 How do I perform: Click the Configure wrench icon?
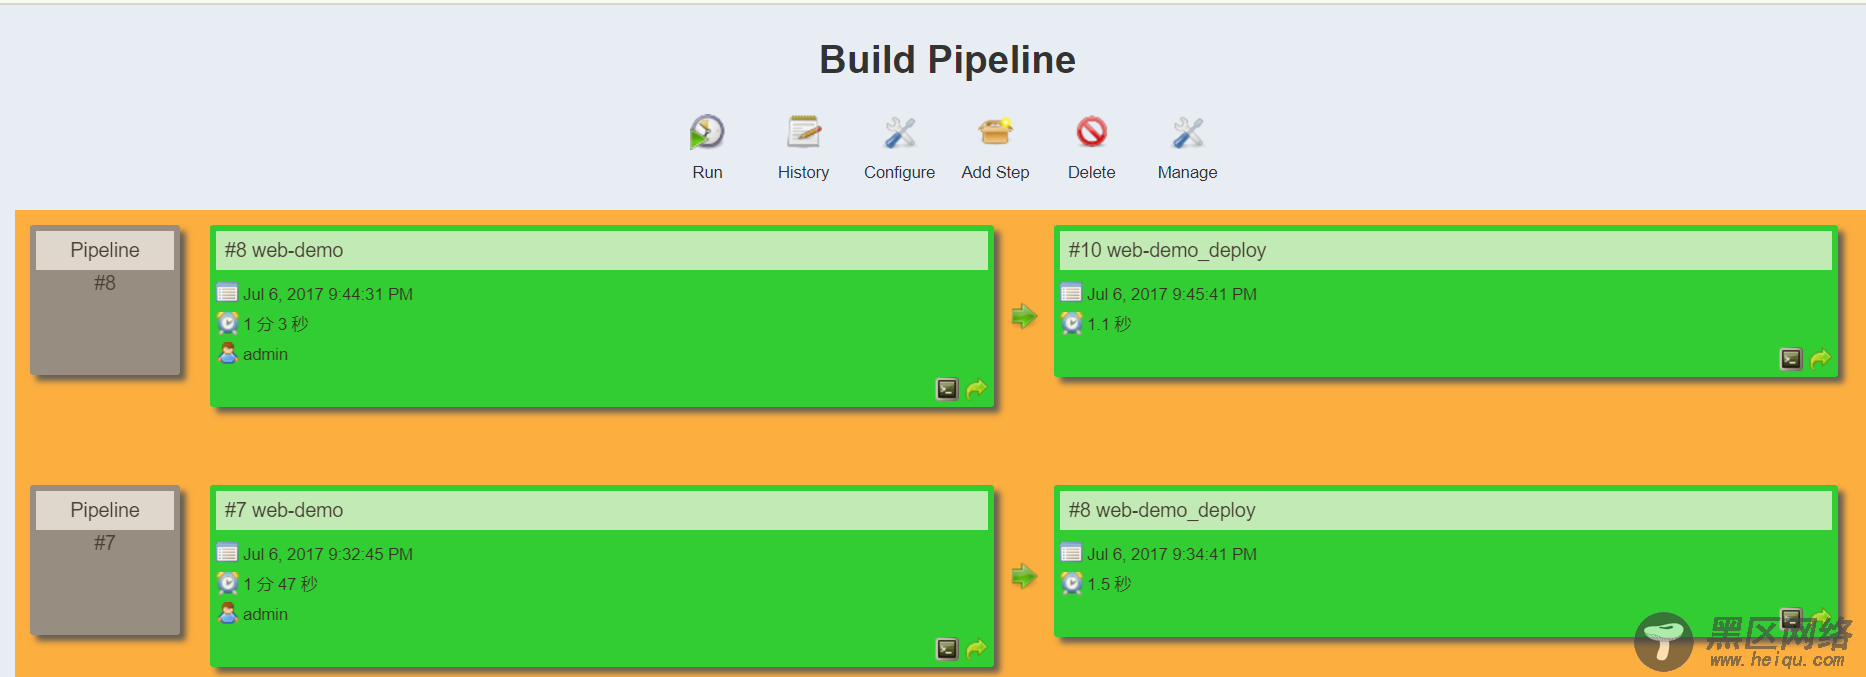899,132
